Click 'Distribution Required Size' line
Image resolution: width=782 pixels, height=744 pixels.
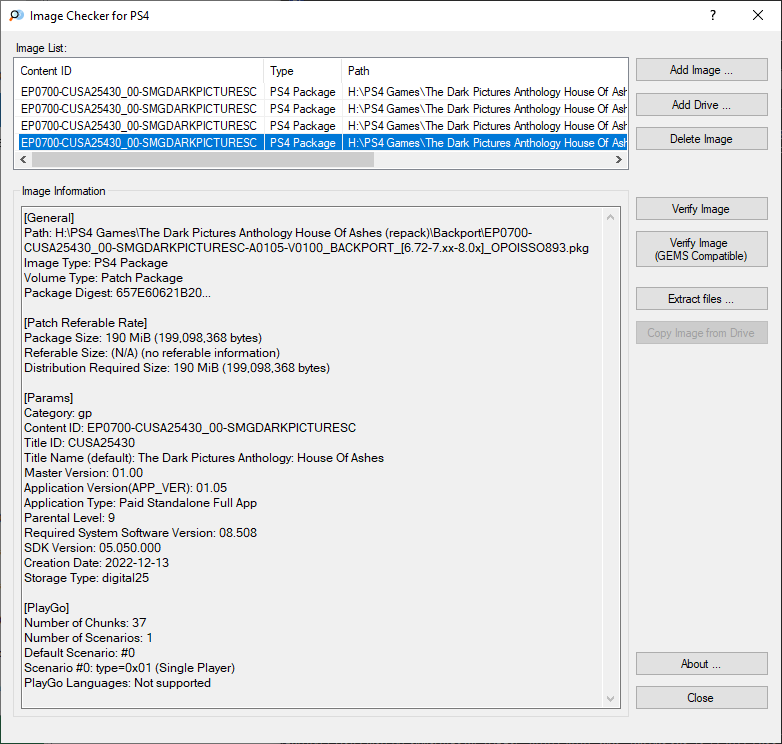177,368
